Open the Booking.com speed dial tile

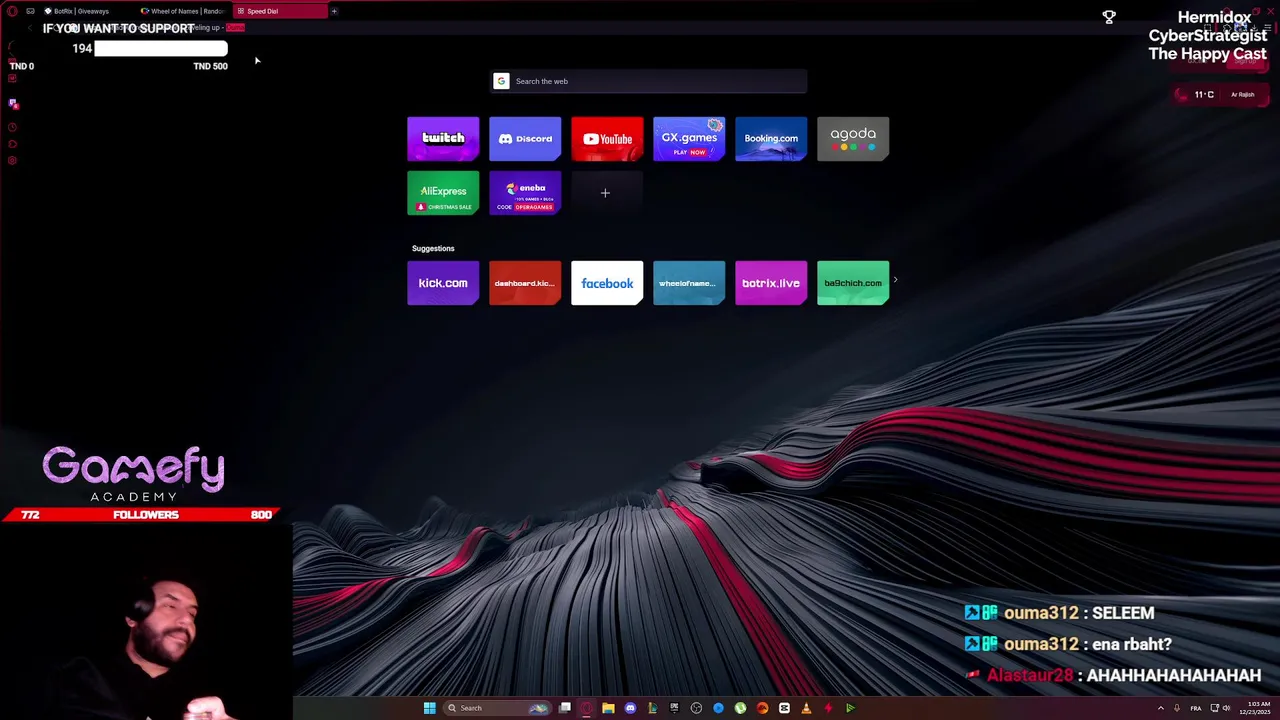(x=771, y=139)
